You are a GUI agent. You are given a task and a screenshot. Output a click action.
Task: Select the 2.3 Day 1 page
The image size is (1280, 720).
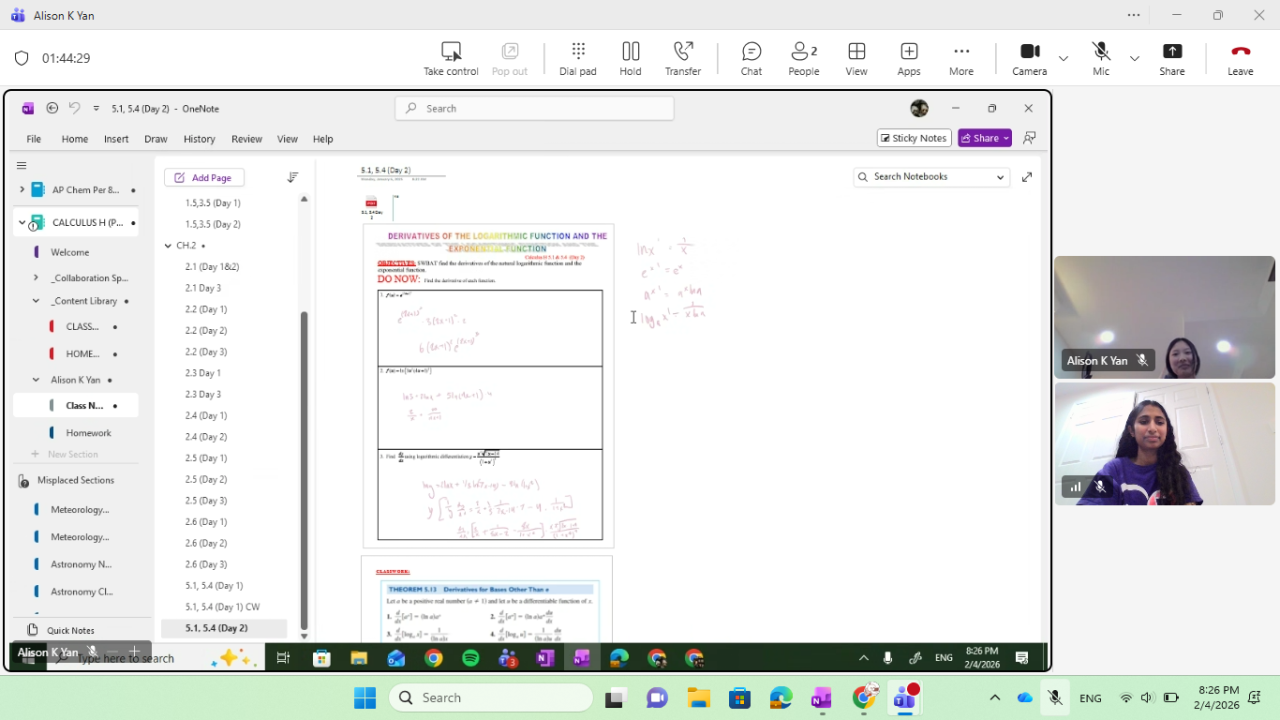[x=203, y=373]
